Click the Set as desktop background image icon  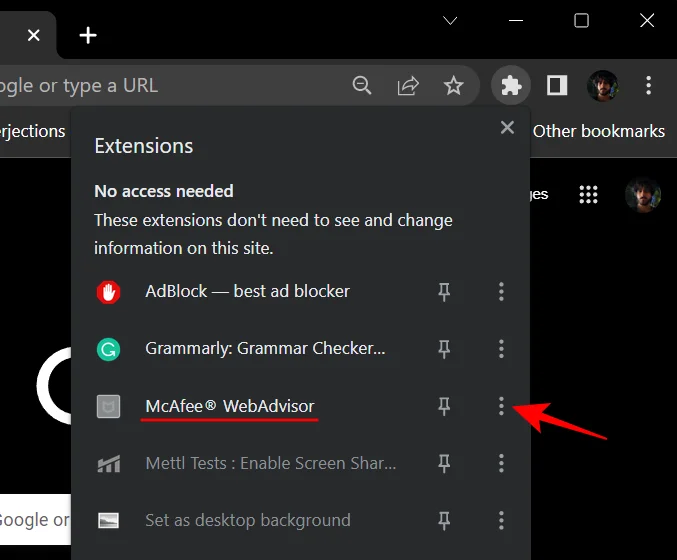coord(108,520)
